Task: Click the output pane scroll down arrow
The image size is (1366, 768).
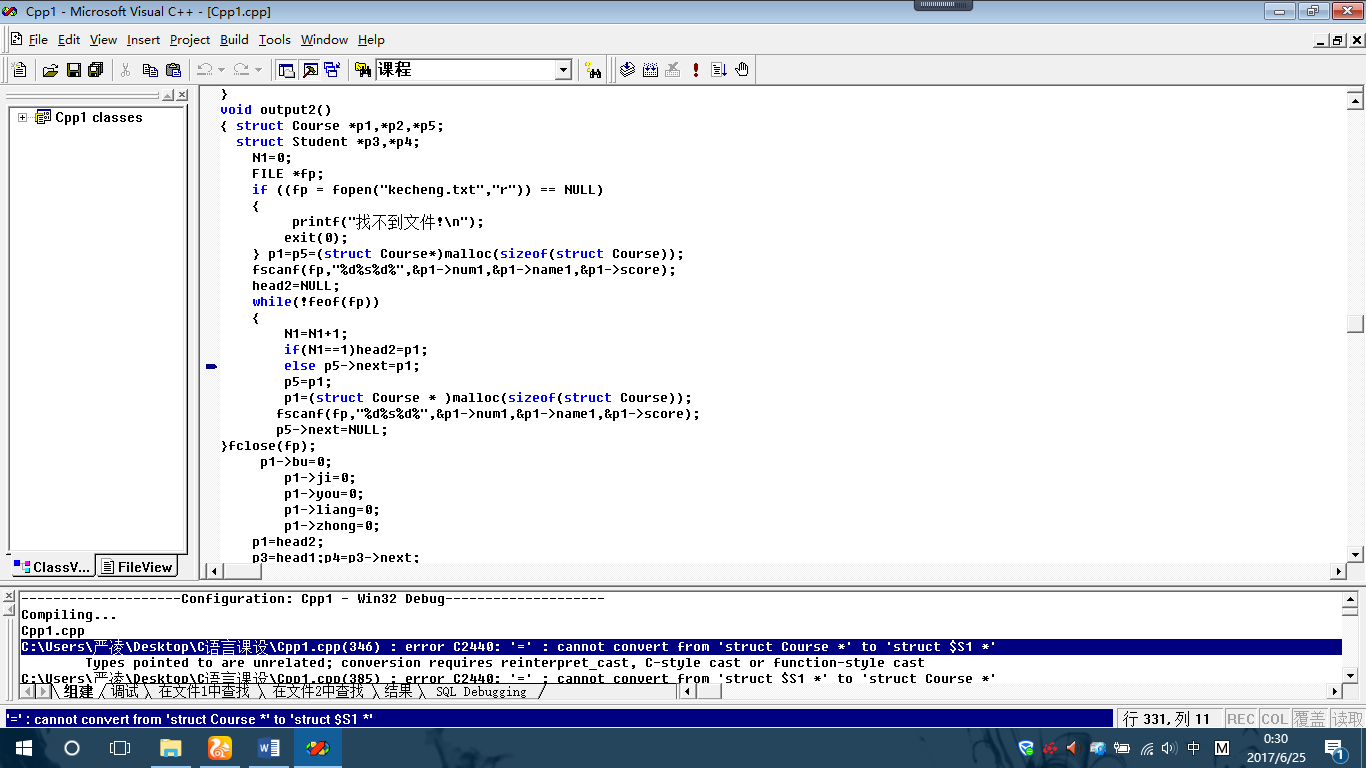Action: (x=1351, y=676)
